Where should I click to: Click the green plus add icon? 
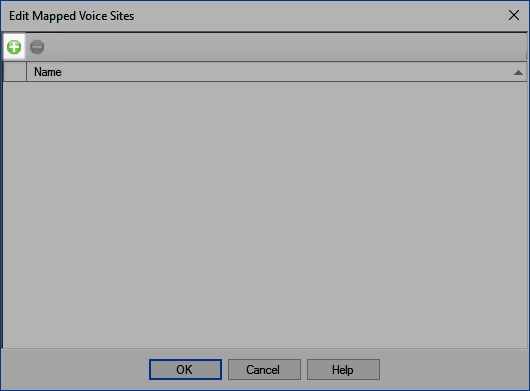click(x=14, y=47)
